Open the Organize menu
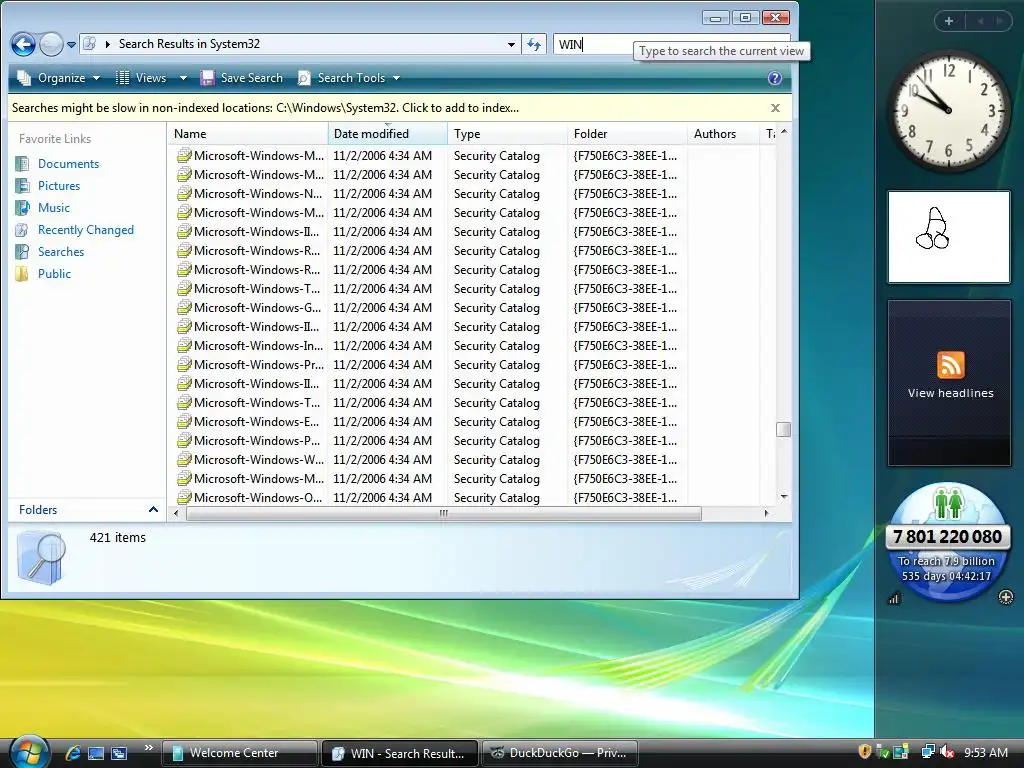1024x768 pixels. click(59, 78)
